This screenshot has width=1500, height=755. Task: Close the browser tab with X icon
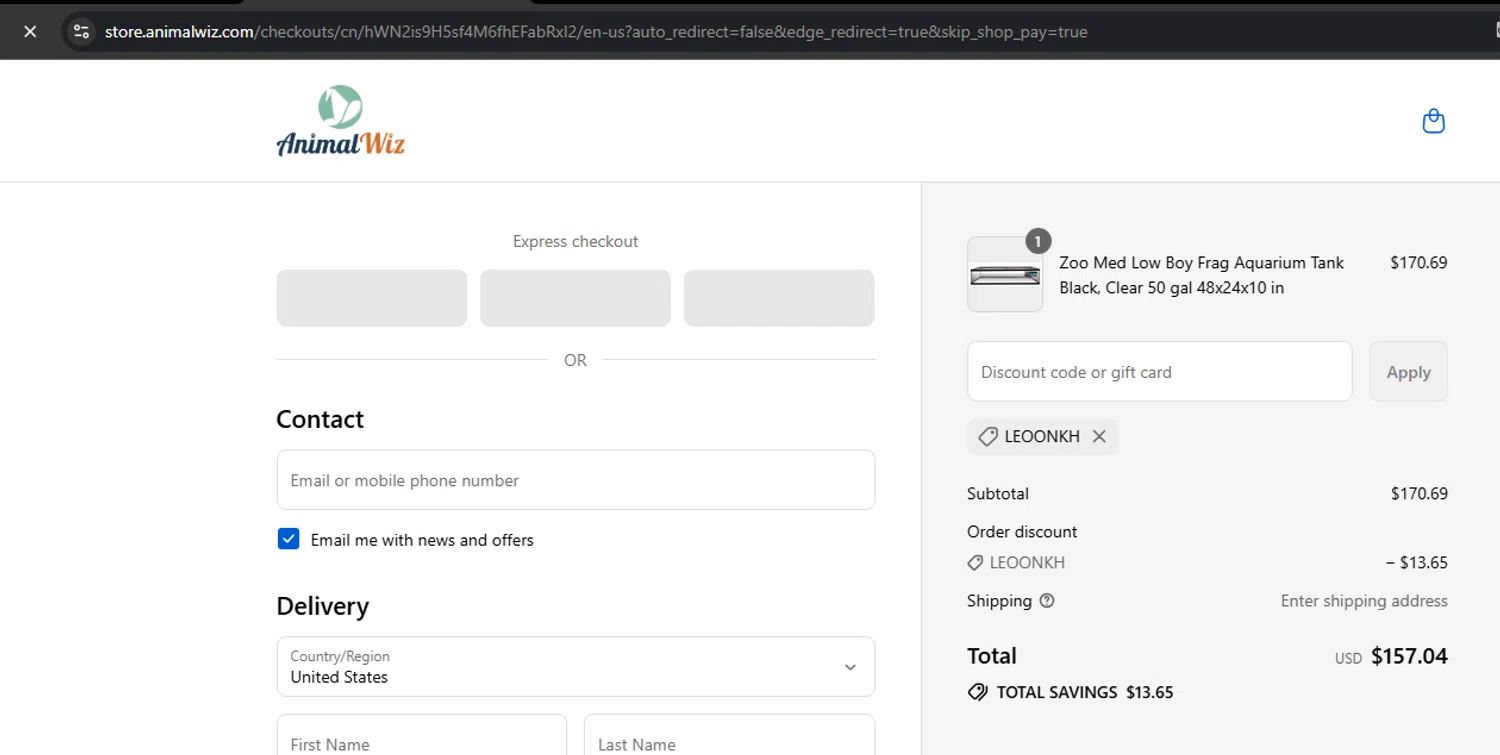pyautogui.click(x=30, y=32)
